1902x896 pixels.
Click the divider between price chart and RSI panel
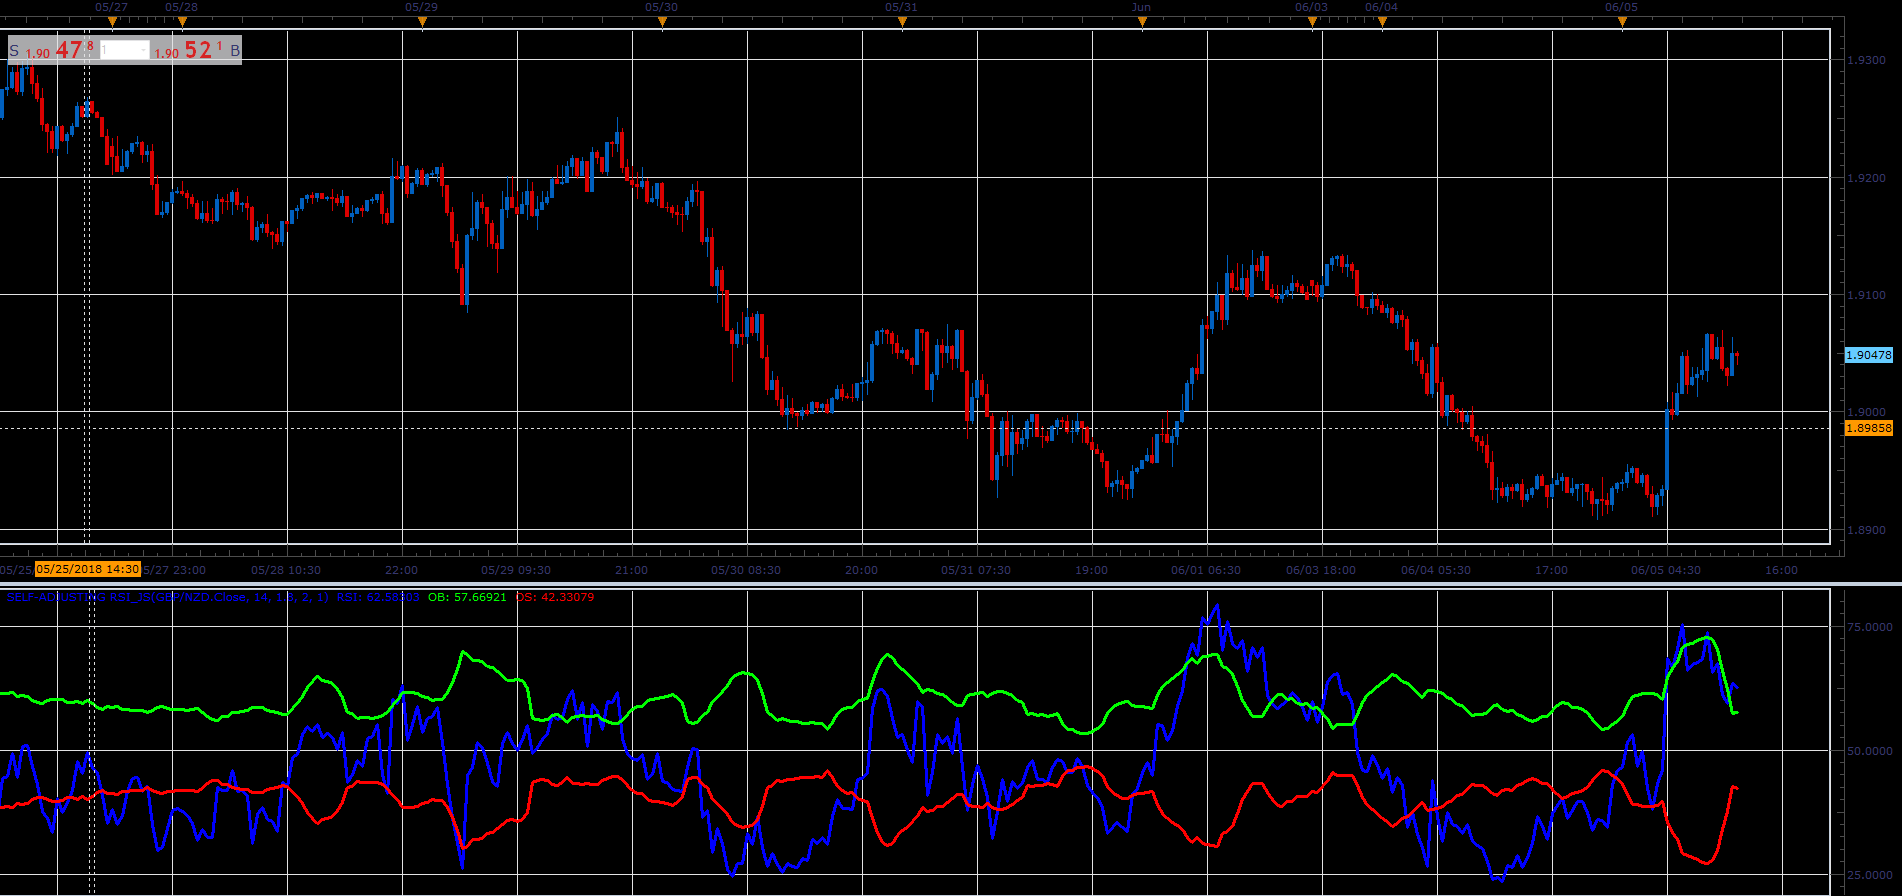(951, 583)
